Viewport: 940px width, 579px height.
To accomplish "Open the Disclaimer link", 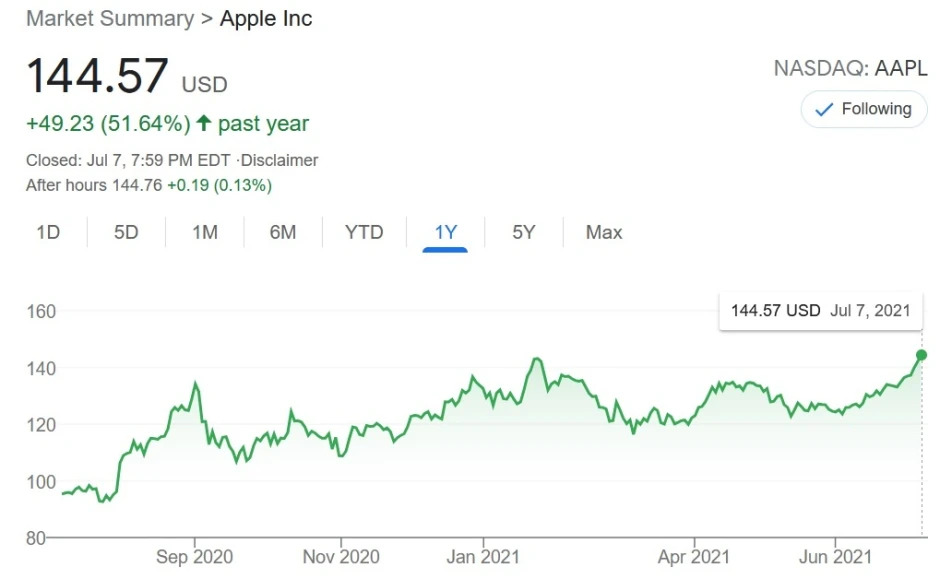I will 280,160.
